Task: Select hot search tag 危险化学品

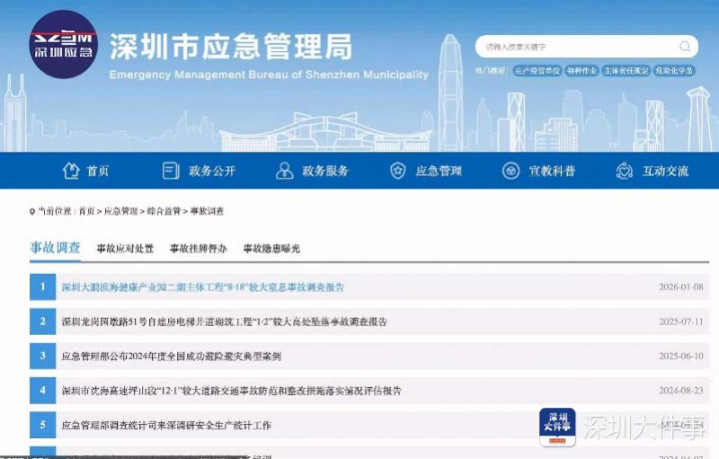Action: click(x=674, y=71)
